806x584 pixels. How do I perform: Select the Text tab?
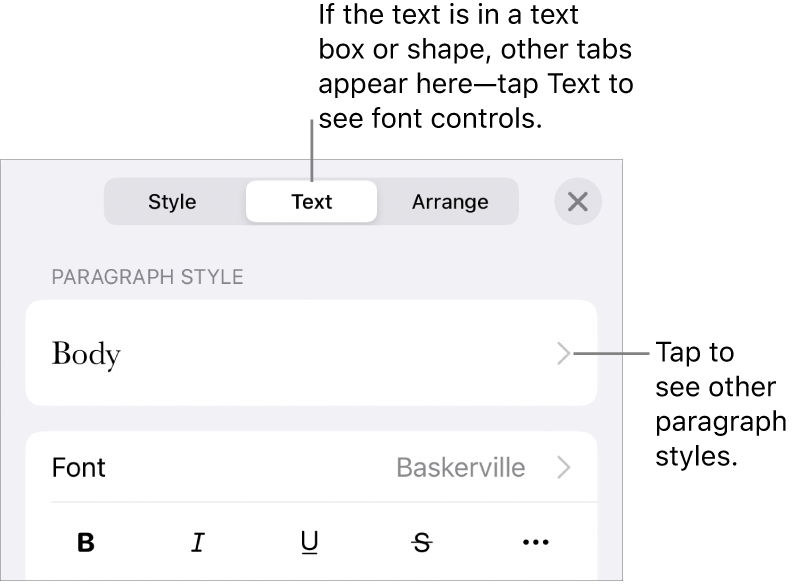(x=312, y=202)
